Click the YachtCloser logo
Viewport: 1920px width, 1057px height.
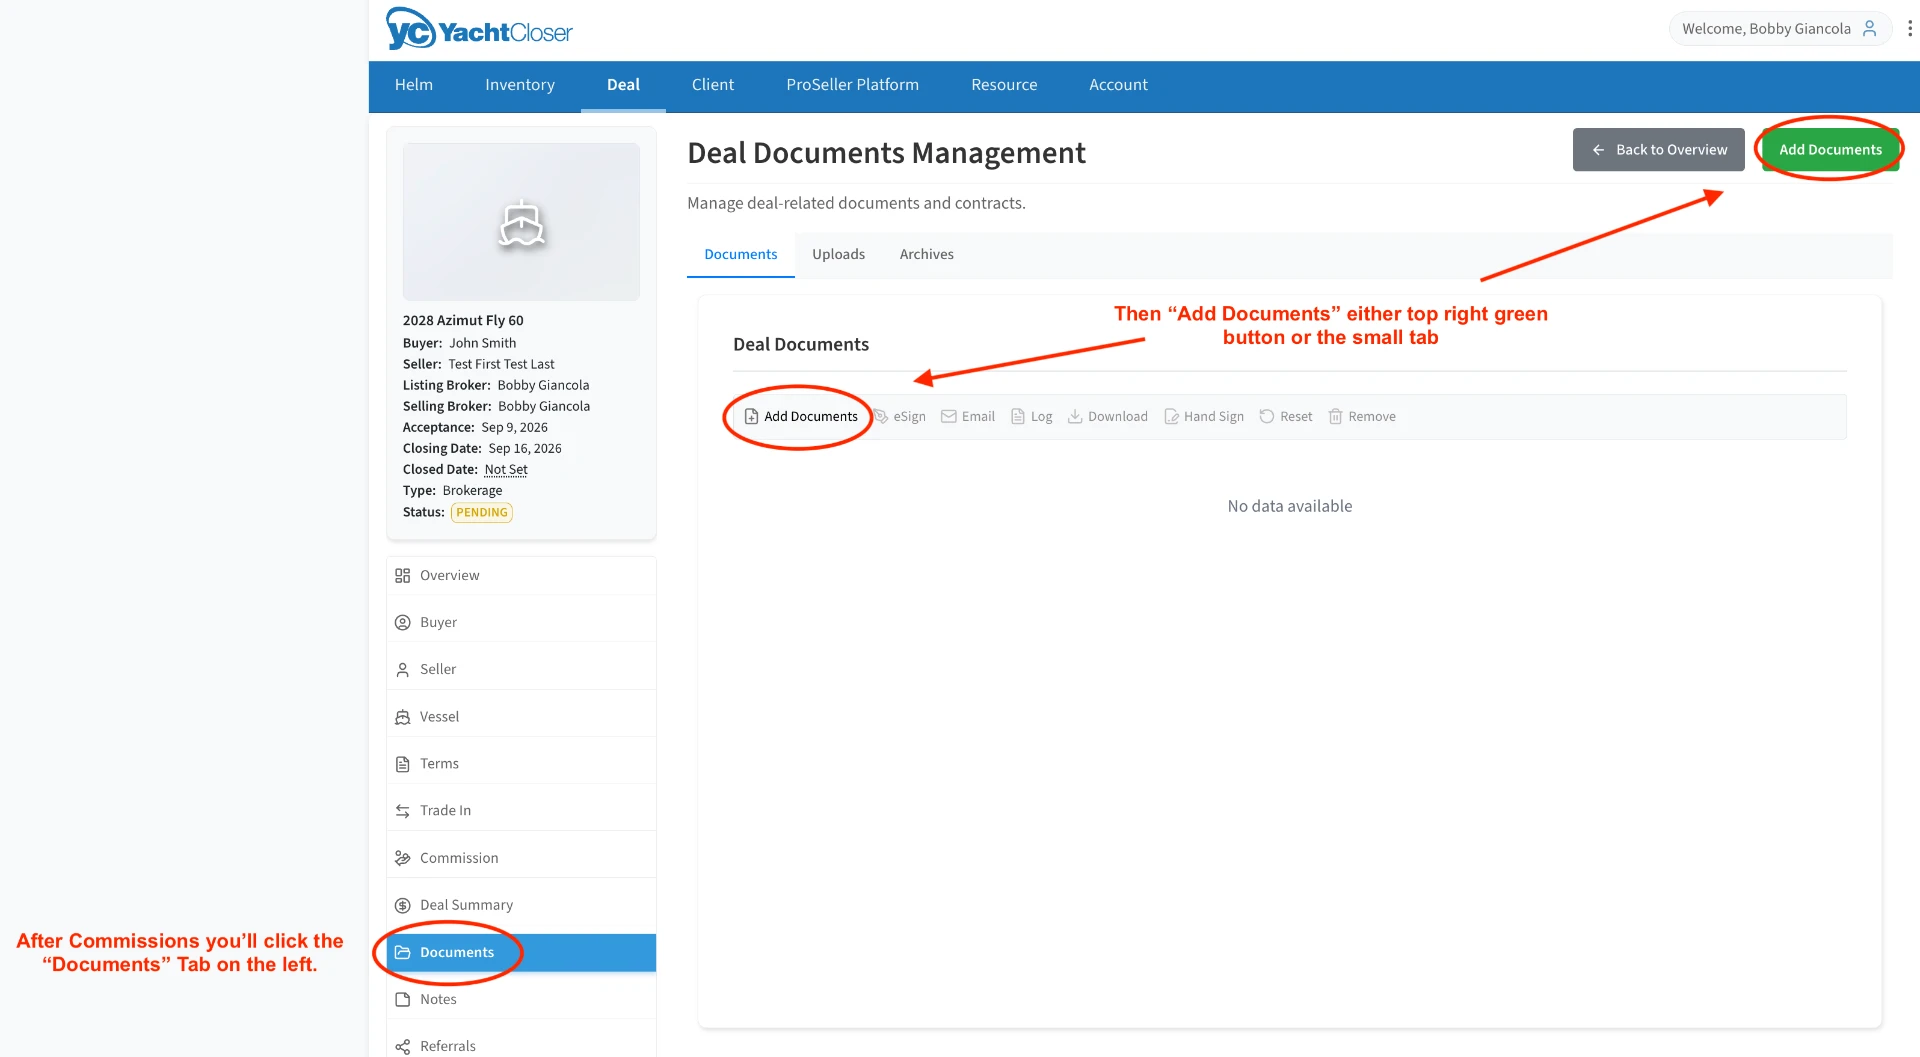(479, 29)
